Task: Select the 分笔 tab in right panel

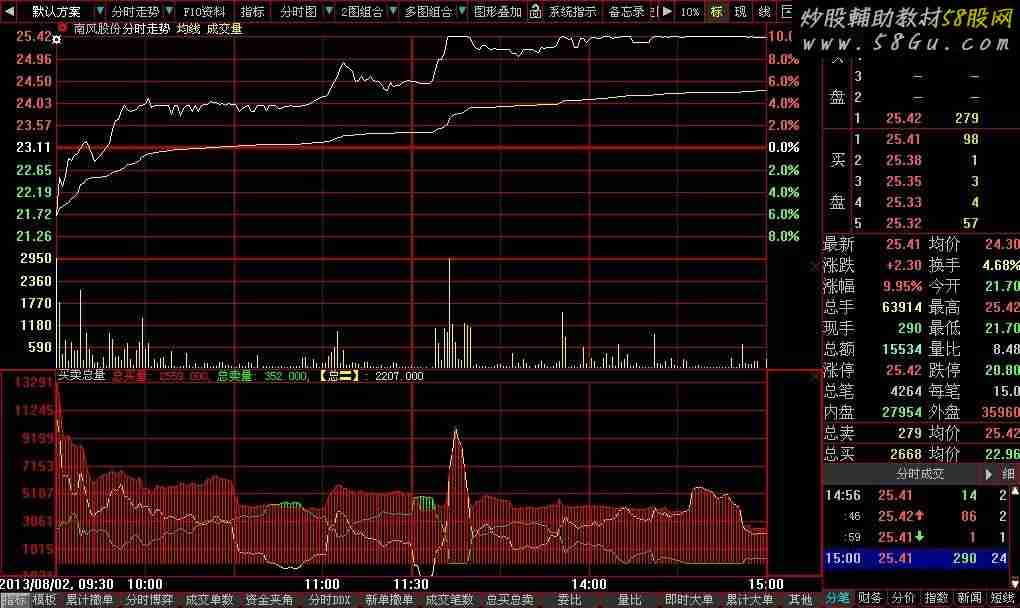Action: (838, 598)
